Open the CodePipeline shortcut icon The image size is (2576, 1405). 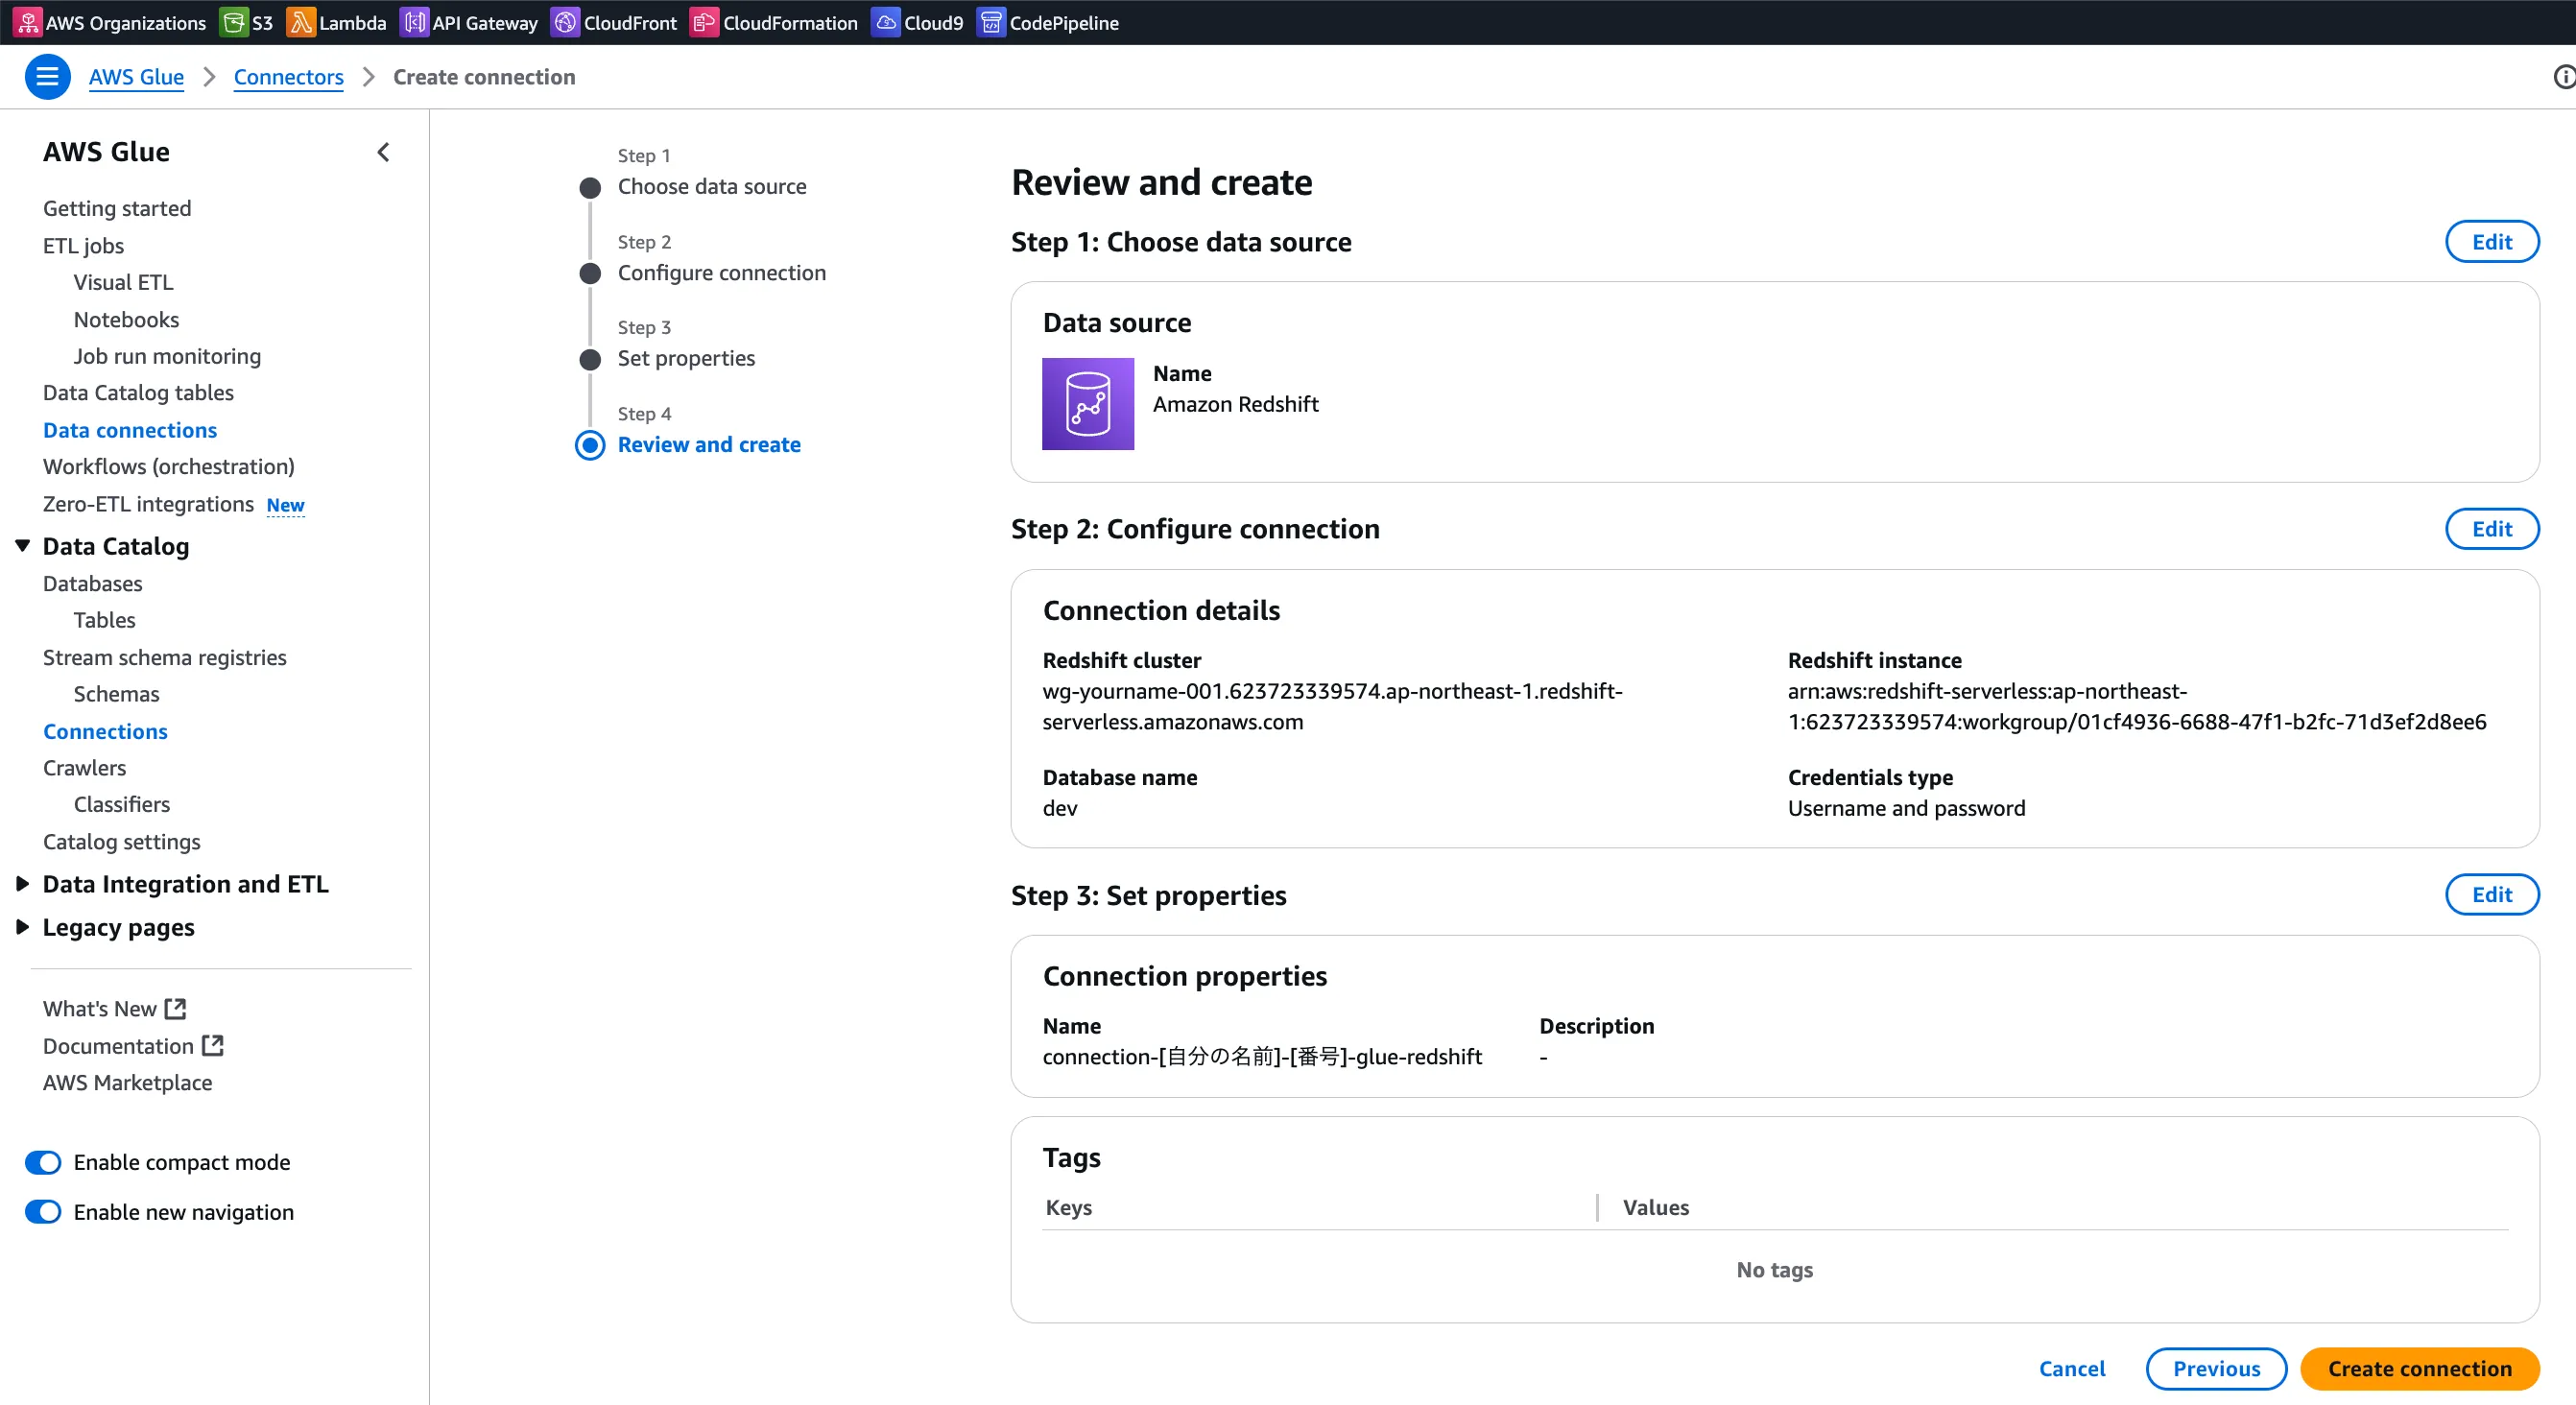tap(990, 22)
